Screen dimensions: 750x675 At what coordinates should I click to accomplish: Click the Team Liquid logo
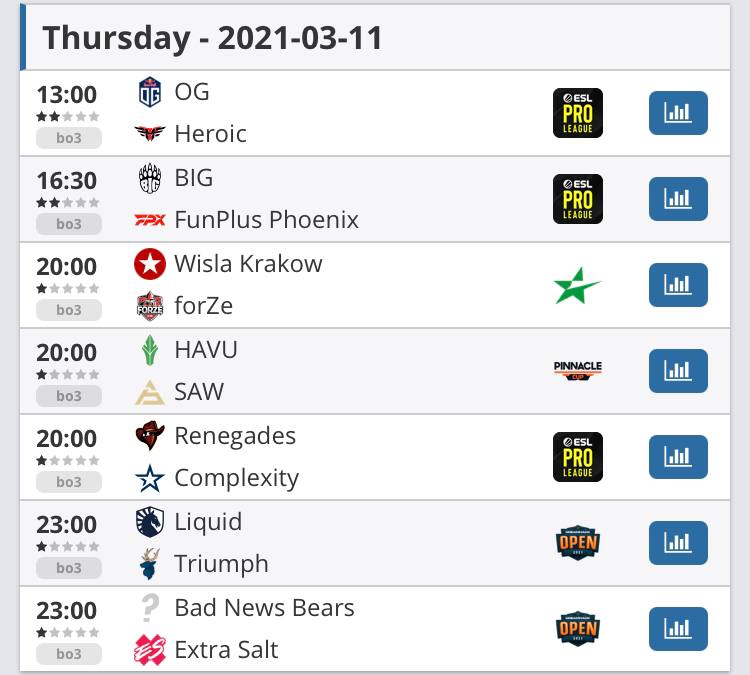point(149,522)
